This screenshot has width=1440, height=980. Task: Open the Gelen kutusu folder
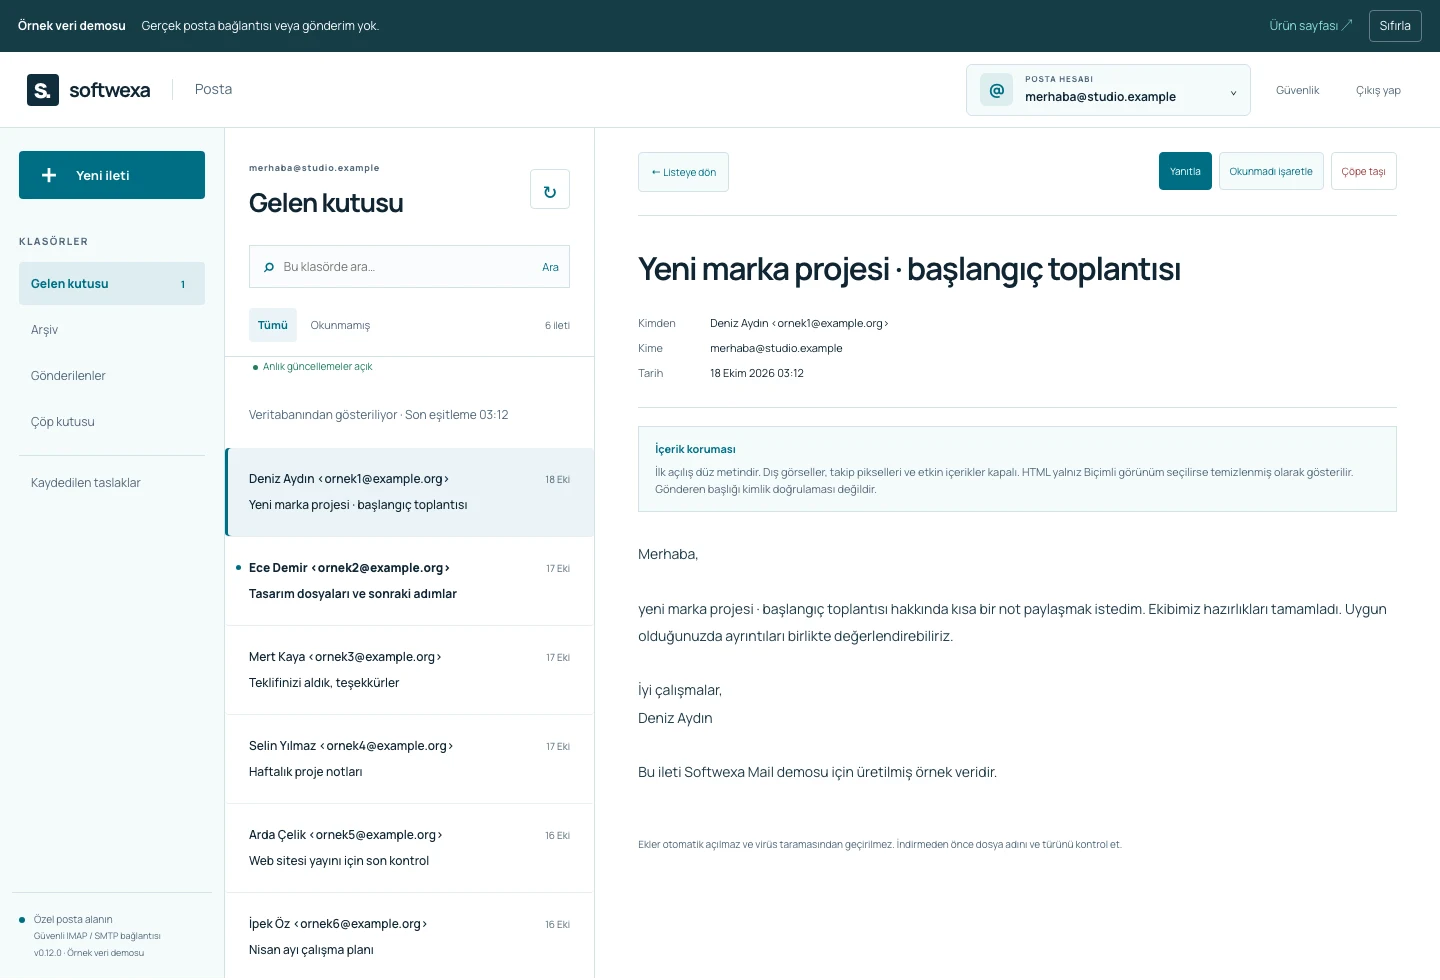[112, 284]
